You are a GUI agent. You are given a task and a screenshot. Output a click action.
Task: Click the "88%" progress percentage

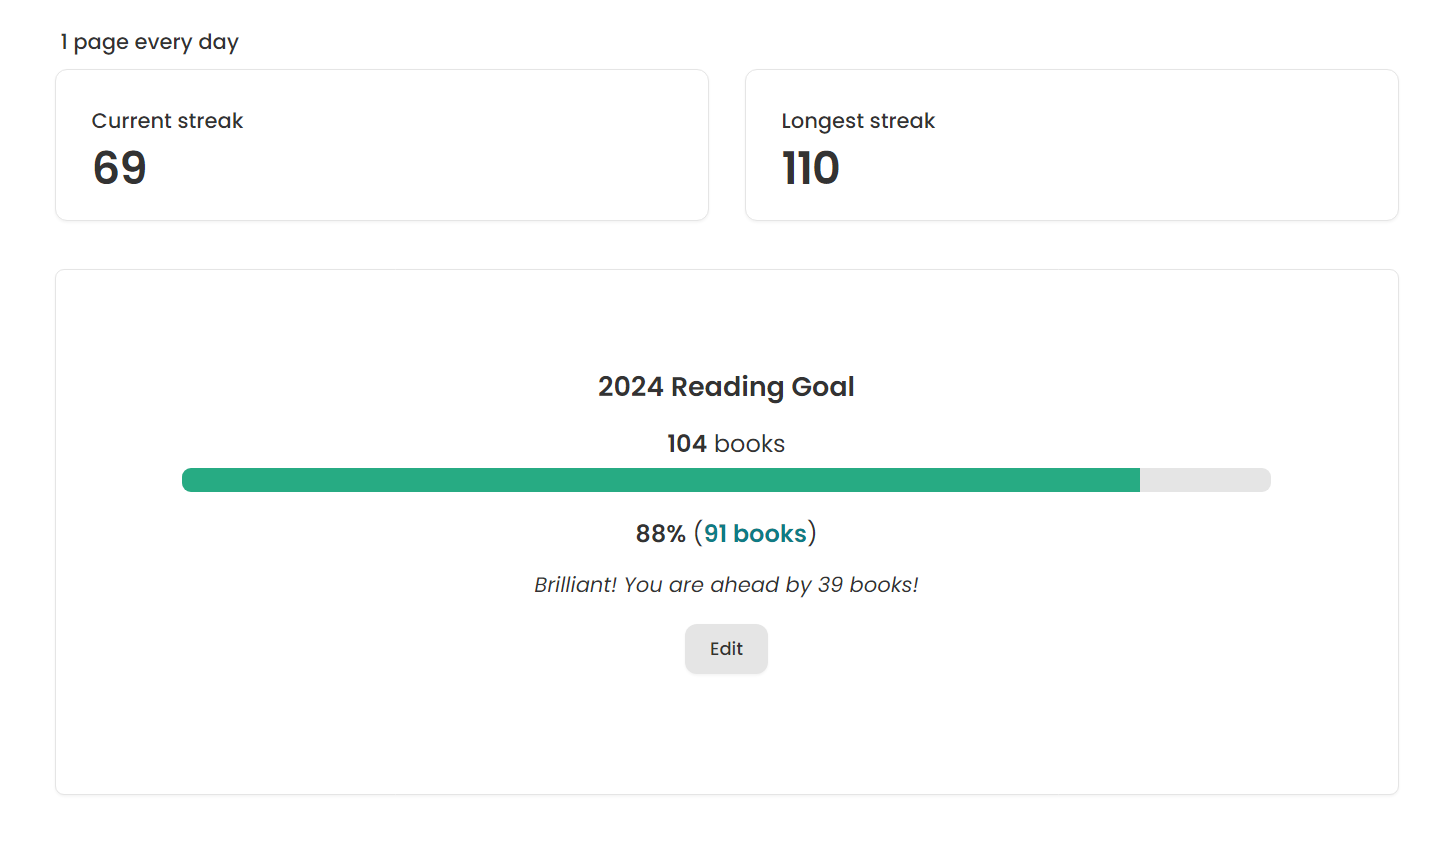tap(660, 534)
